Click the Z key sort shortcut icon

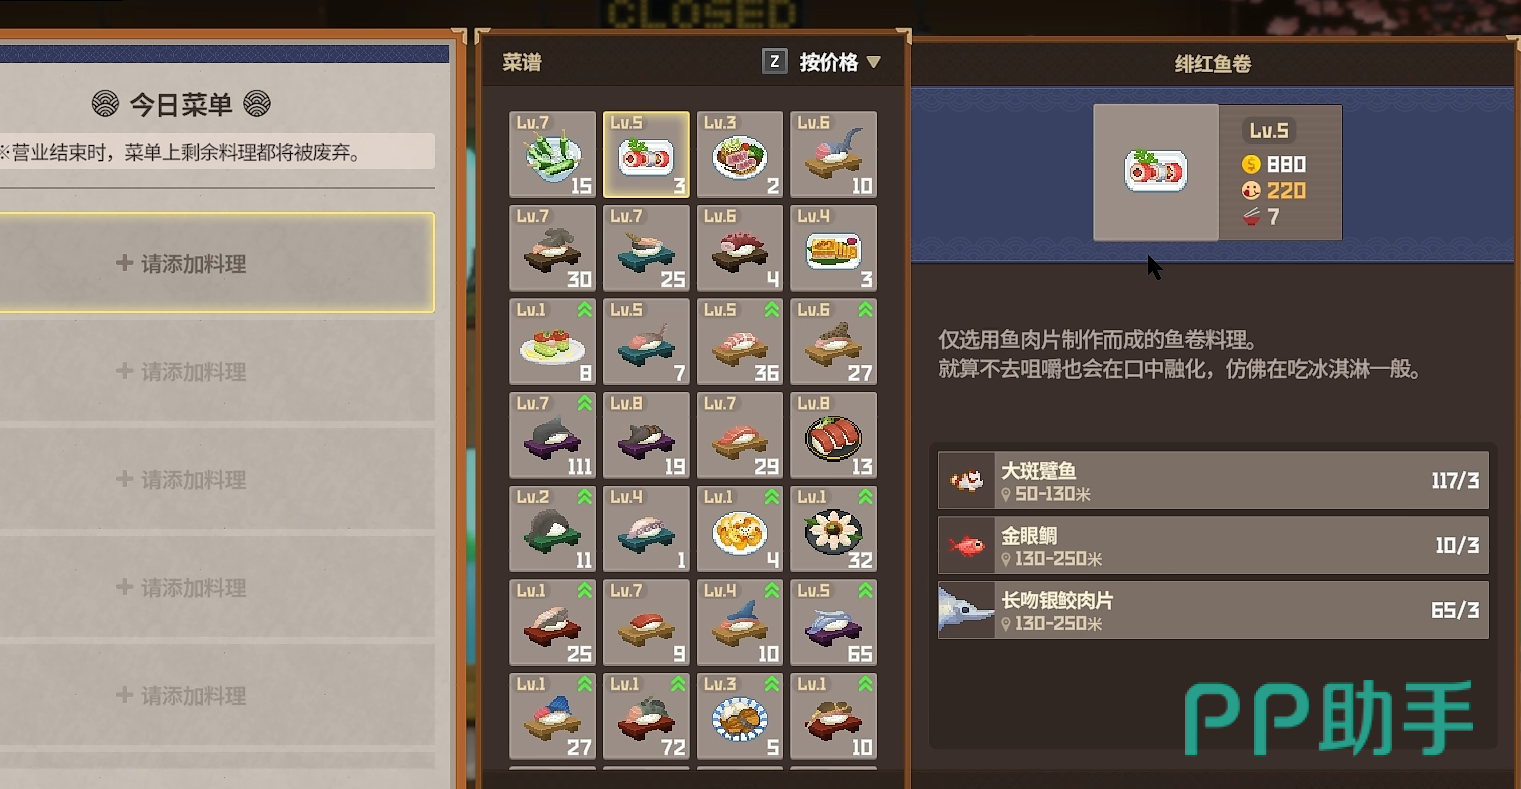(774, 62)
